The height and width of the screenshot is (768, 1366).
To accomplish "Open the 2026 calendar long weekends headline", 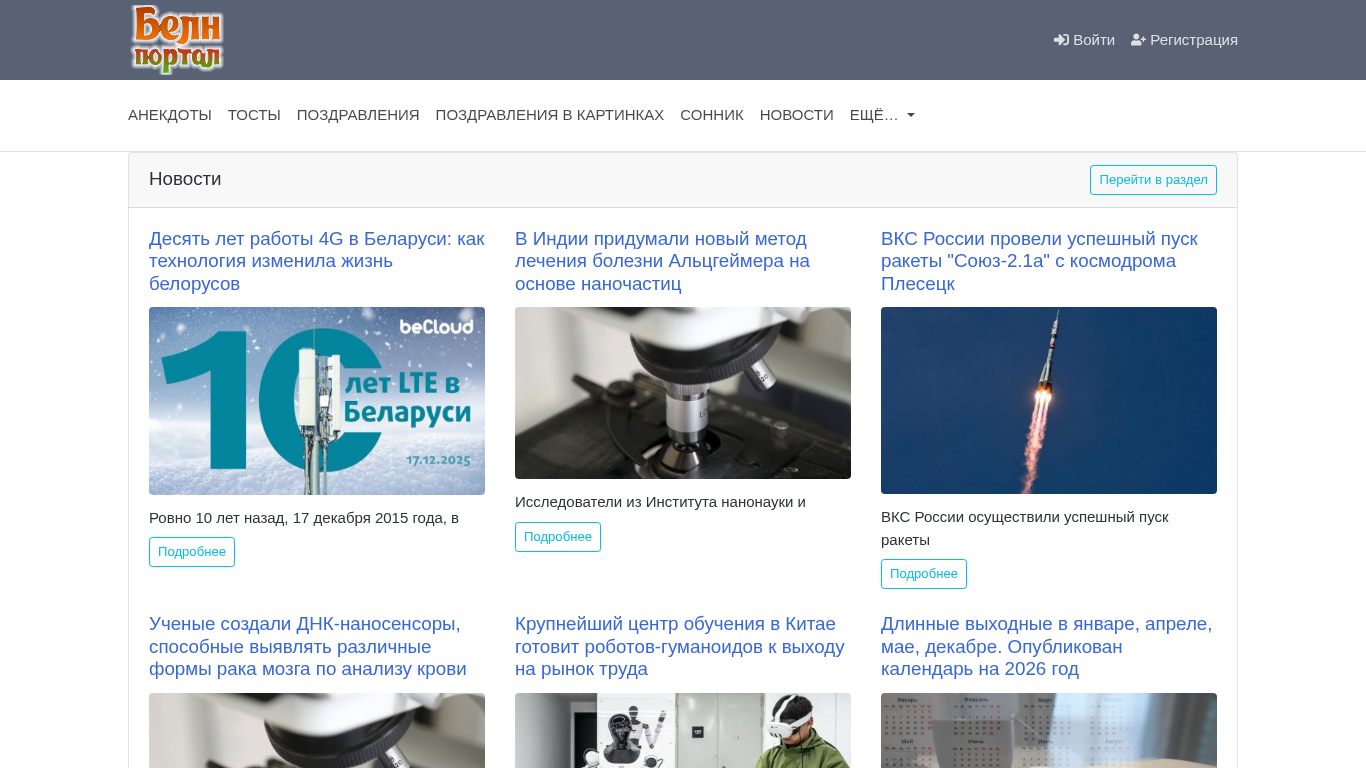I will [x=1046, y=646].
